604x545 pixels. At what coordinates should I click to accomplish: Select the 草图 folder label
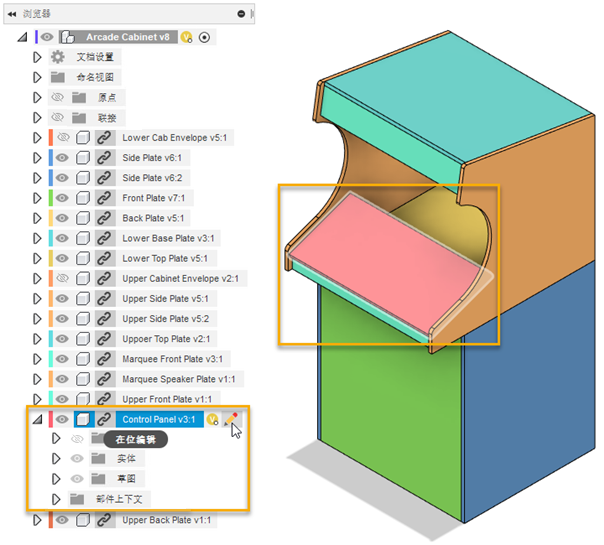[x=126, y=479]
